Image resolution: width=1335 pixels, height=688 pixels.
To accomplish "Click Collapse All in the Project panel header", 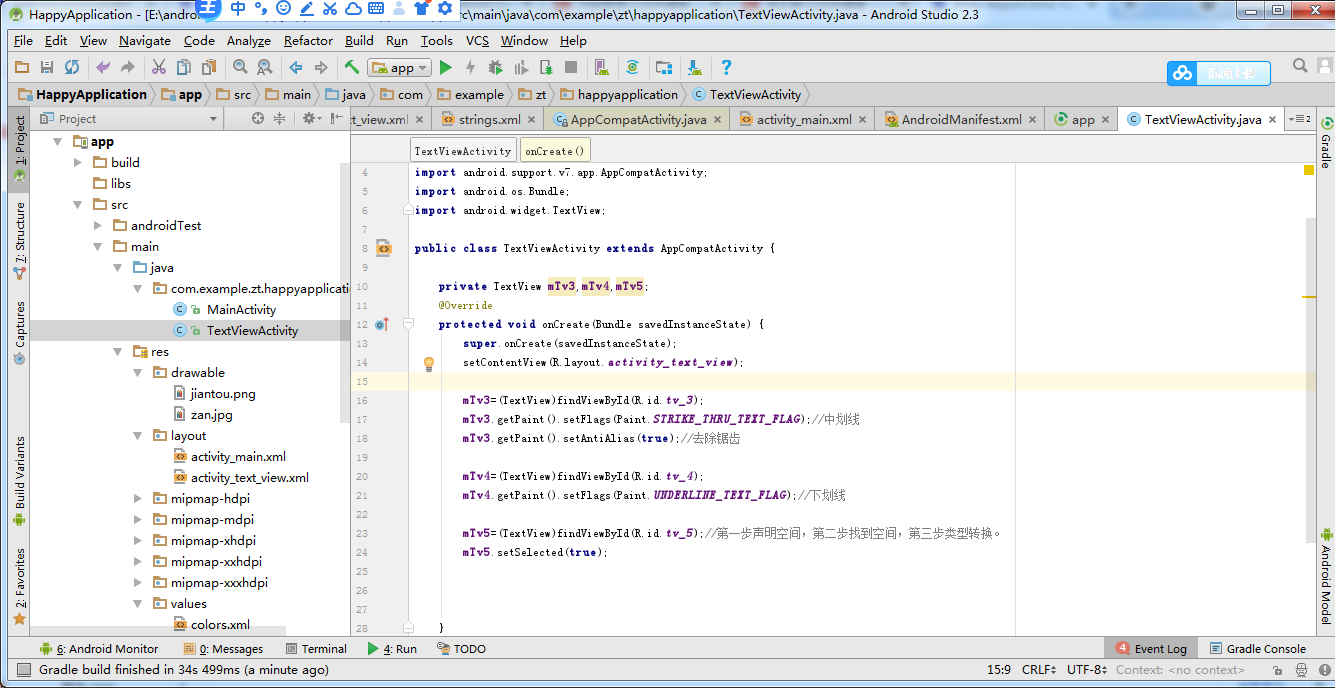I will 280,118.
